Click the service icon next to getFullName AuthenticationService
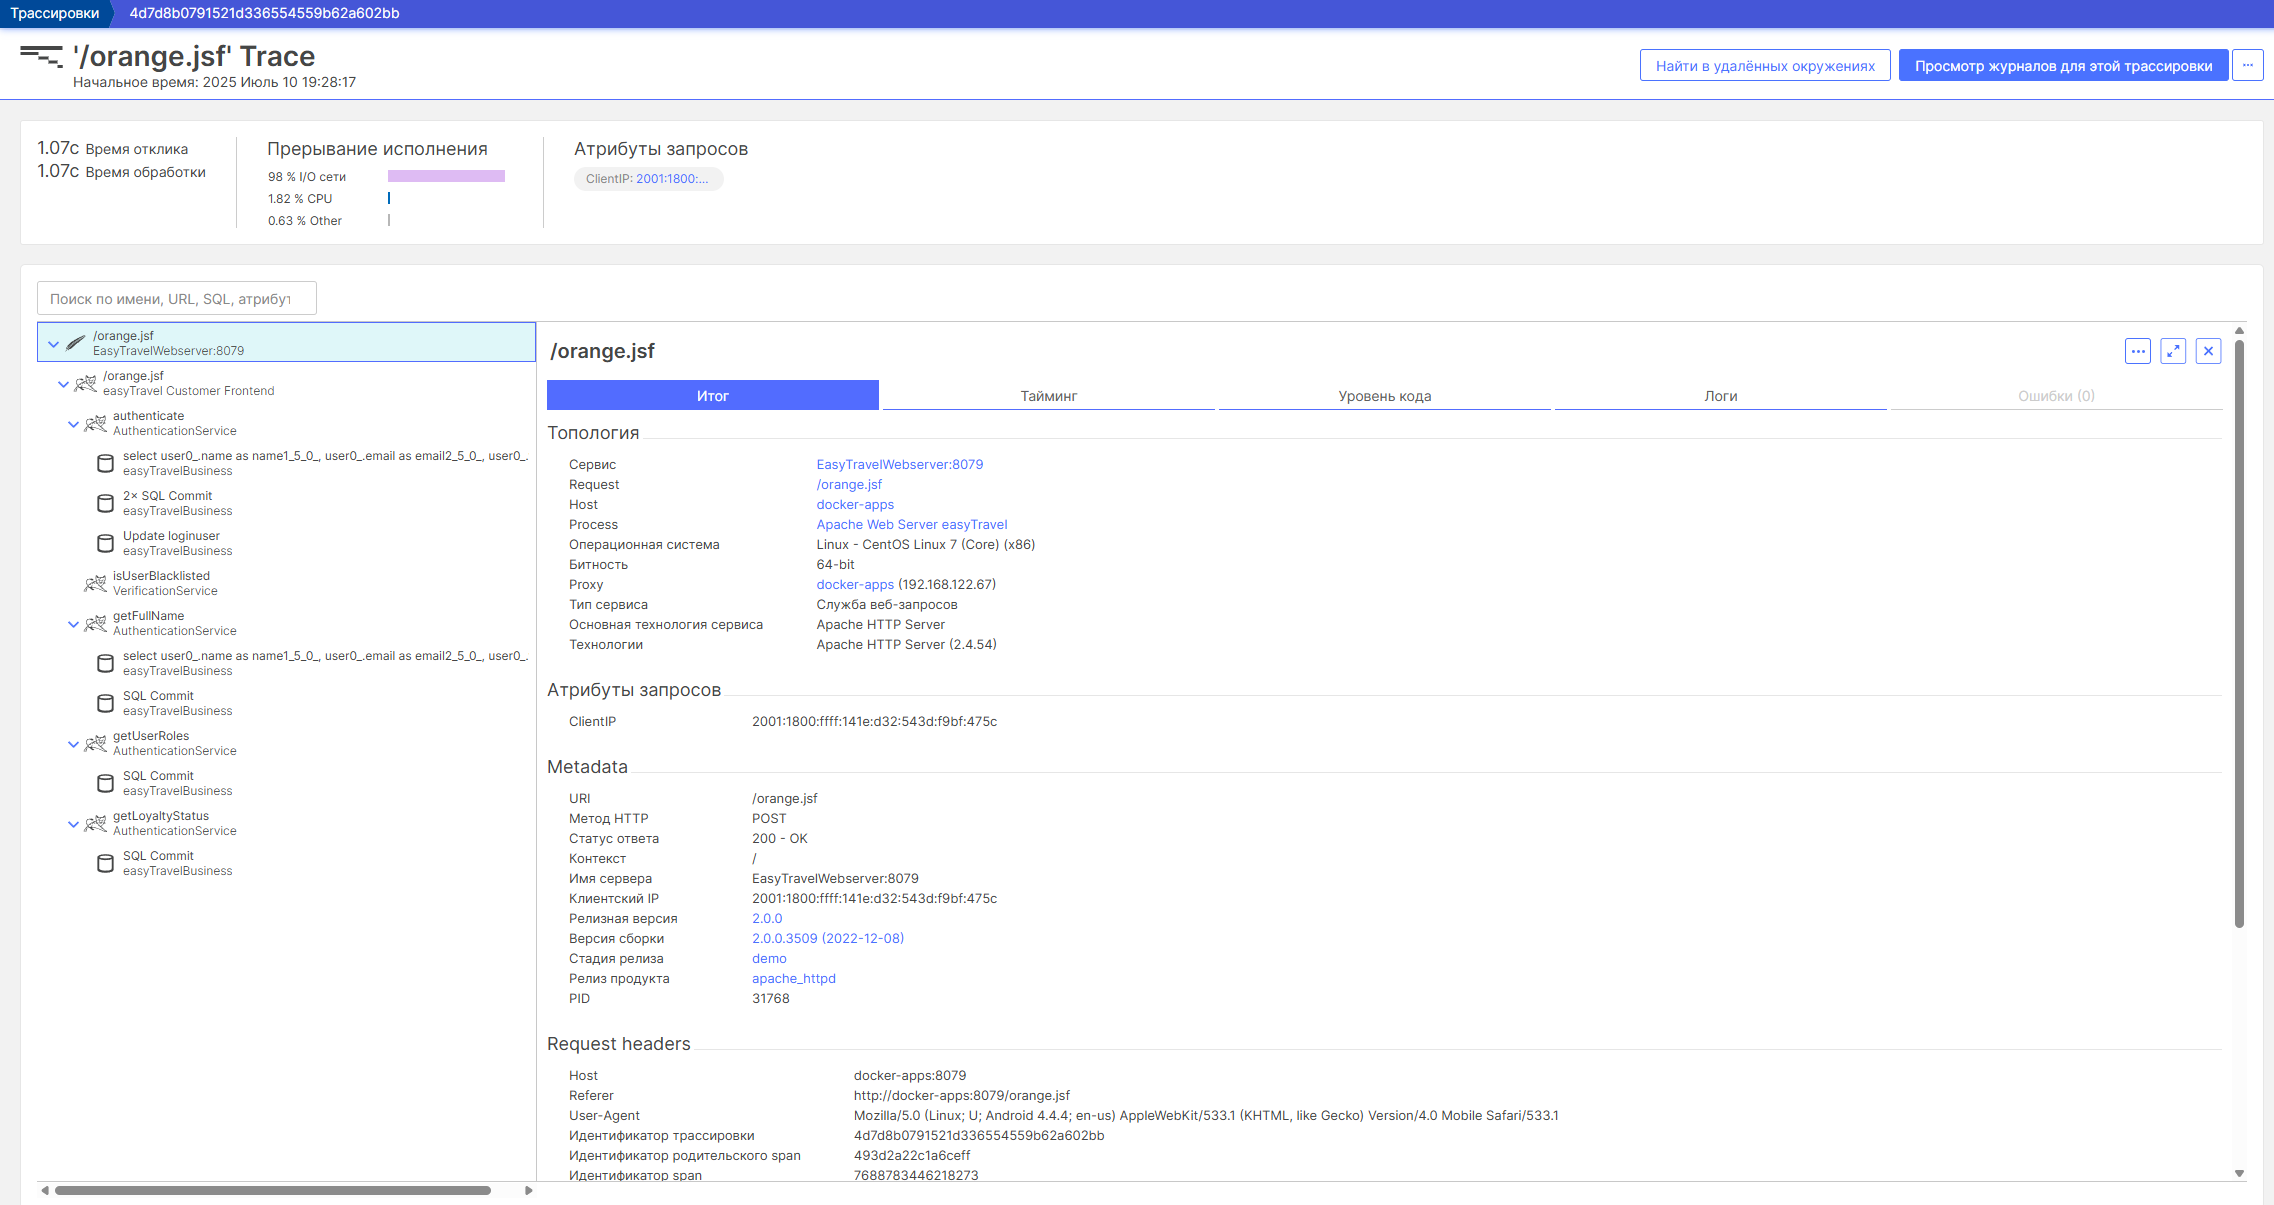 (x=96, y=623)
